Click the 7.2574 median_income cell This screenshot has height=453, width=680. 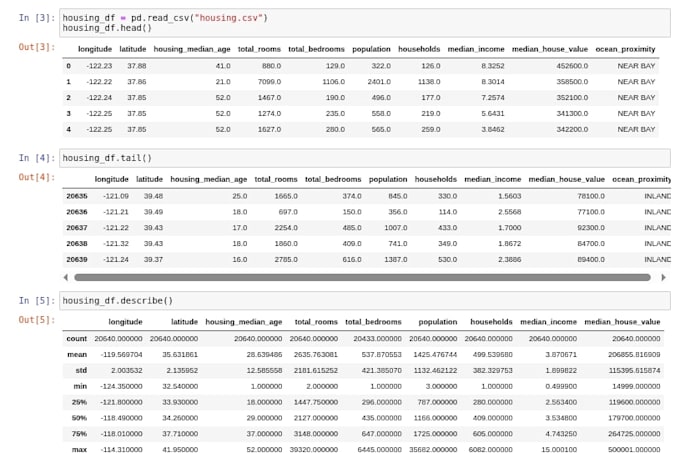click(493, 98)
